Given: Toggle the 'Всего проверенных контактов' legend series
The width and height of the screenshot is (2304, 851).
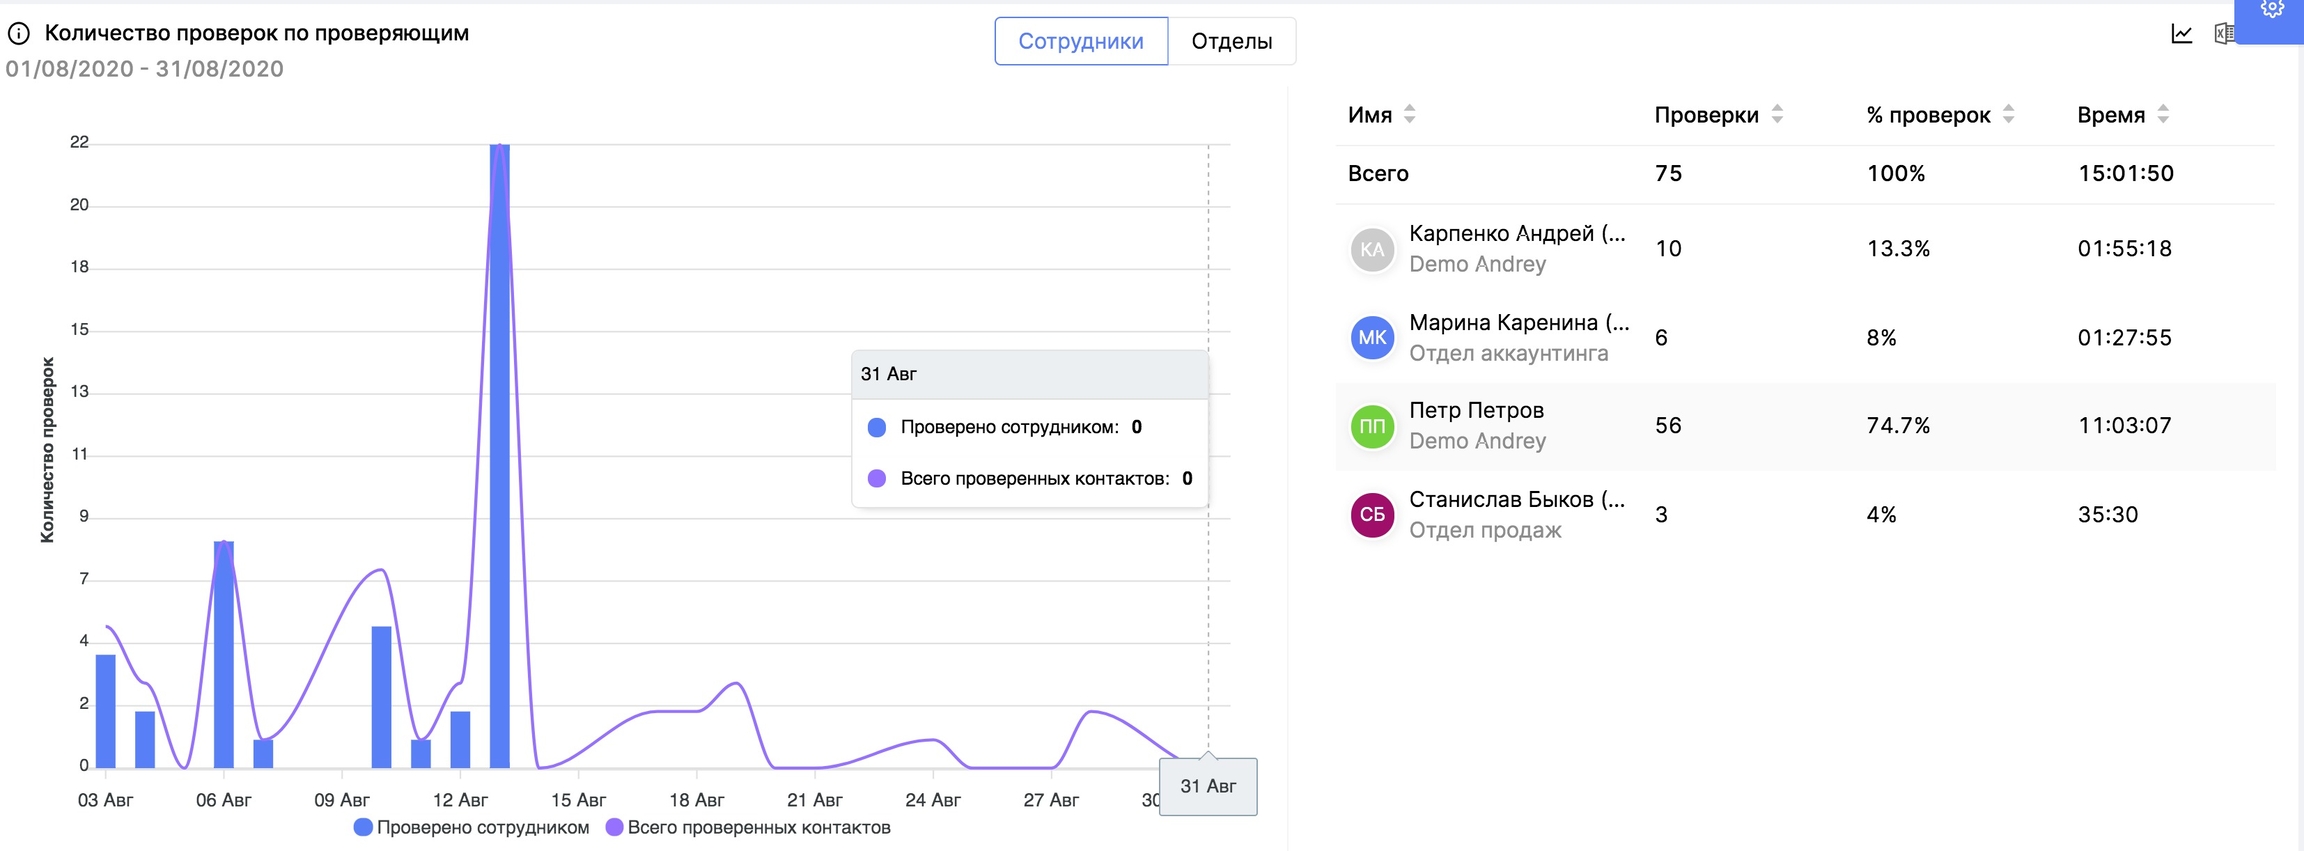Looking at the screenshot, I should pos(748,828).
